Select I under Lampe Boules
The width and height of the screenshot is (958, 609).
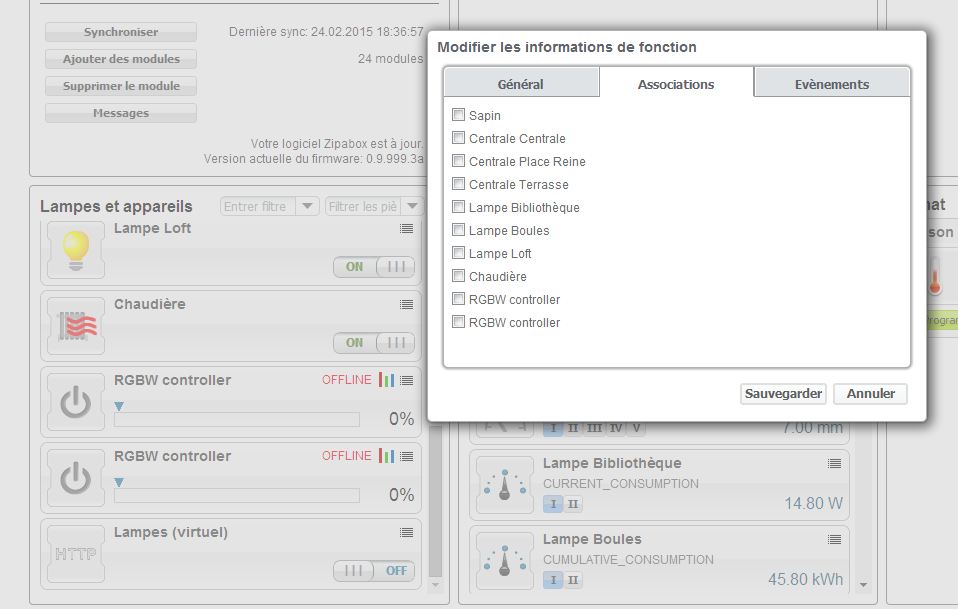coord(553,580)
